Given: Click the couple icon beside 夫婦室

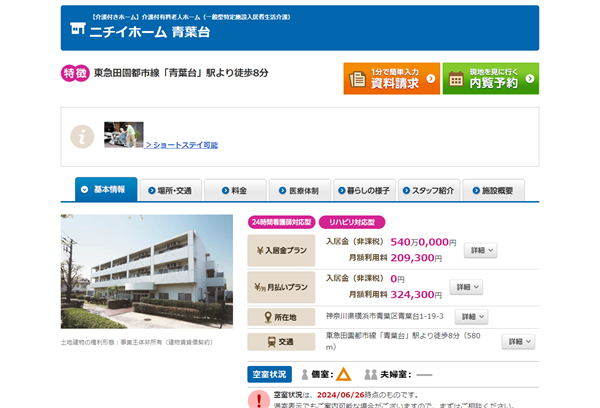Looking at the screenshot, I should coord(371,375).
